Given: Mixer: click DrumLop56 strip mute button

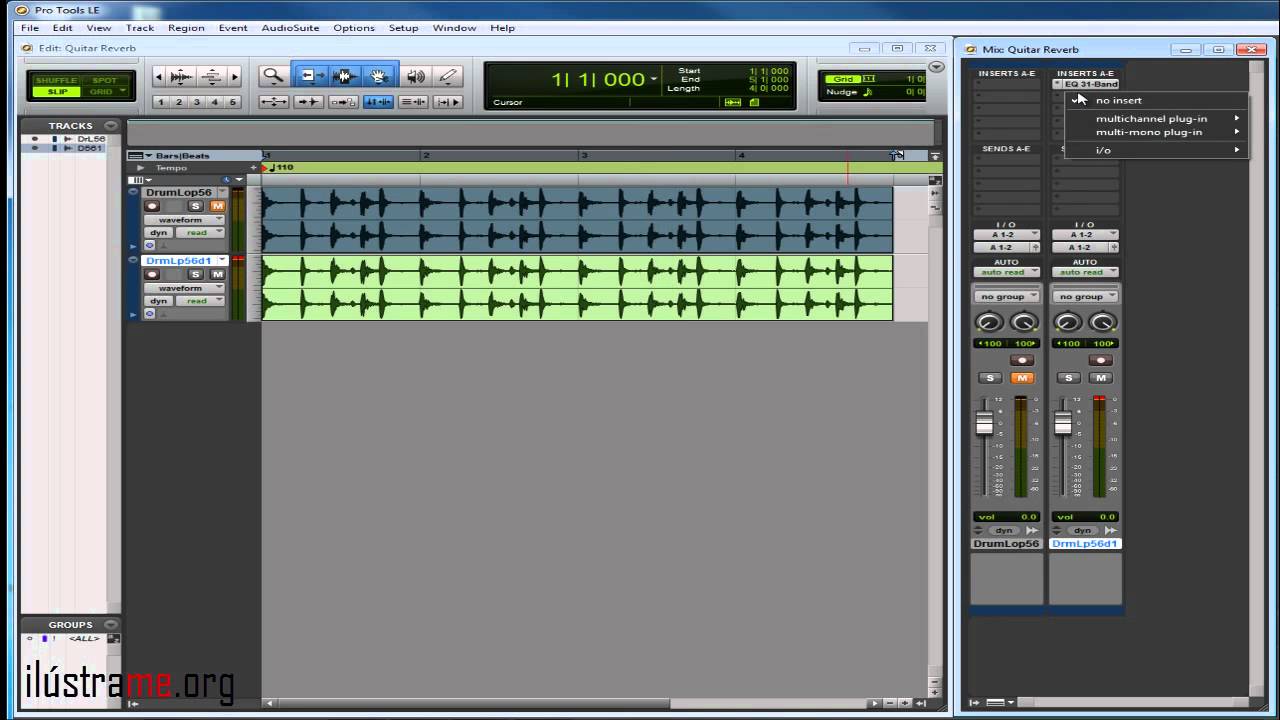Looking at the screenshot, I should click(1022, 378).
